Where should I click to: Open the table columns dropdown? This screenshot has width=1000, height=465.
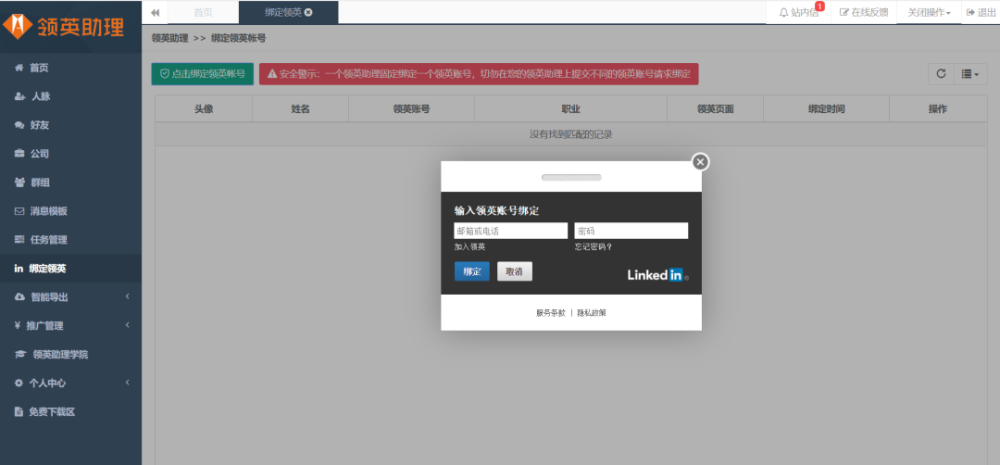[x=970, y=74]
